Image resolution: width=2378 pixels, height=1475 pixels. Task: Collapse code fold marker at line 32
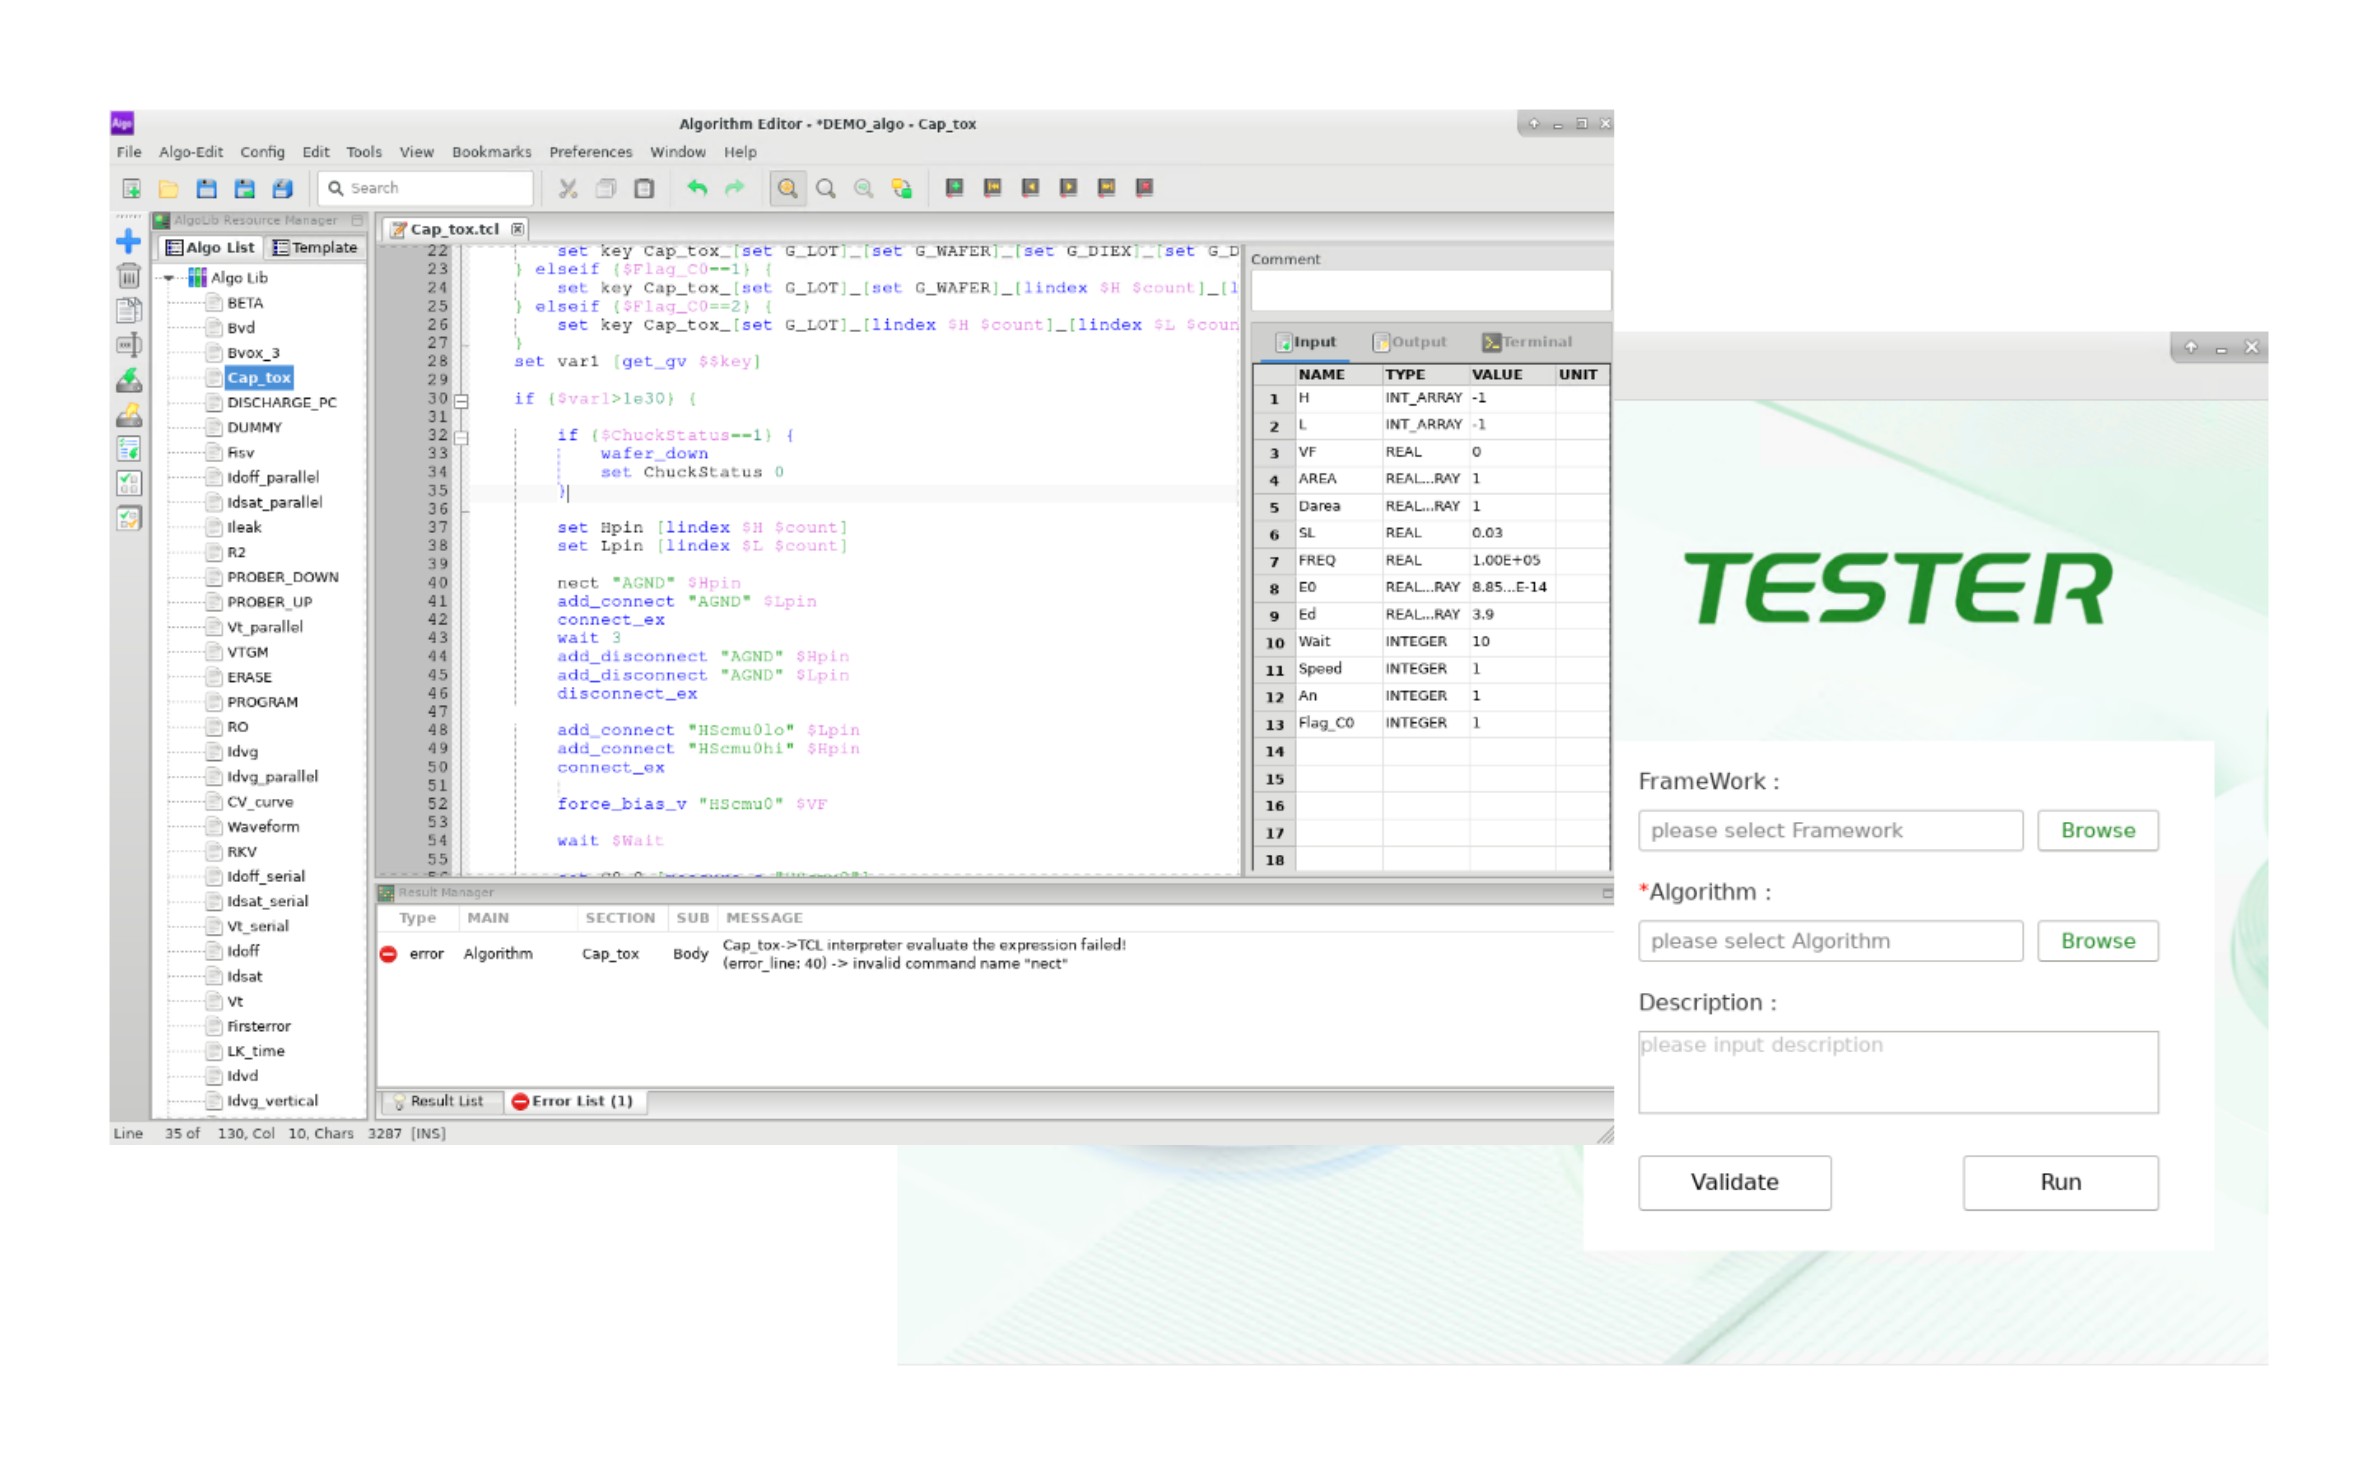point(461,438)
